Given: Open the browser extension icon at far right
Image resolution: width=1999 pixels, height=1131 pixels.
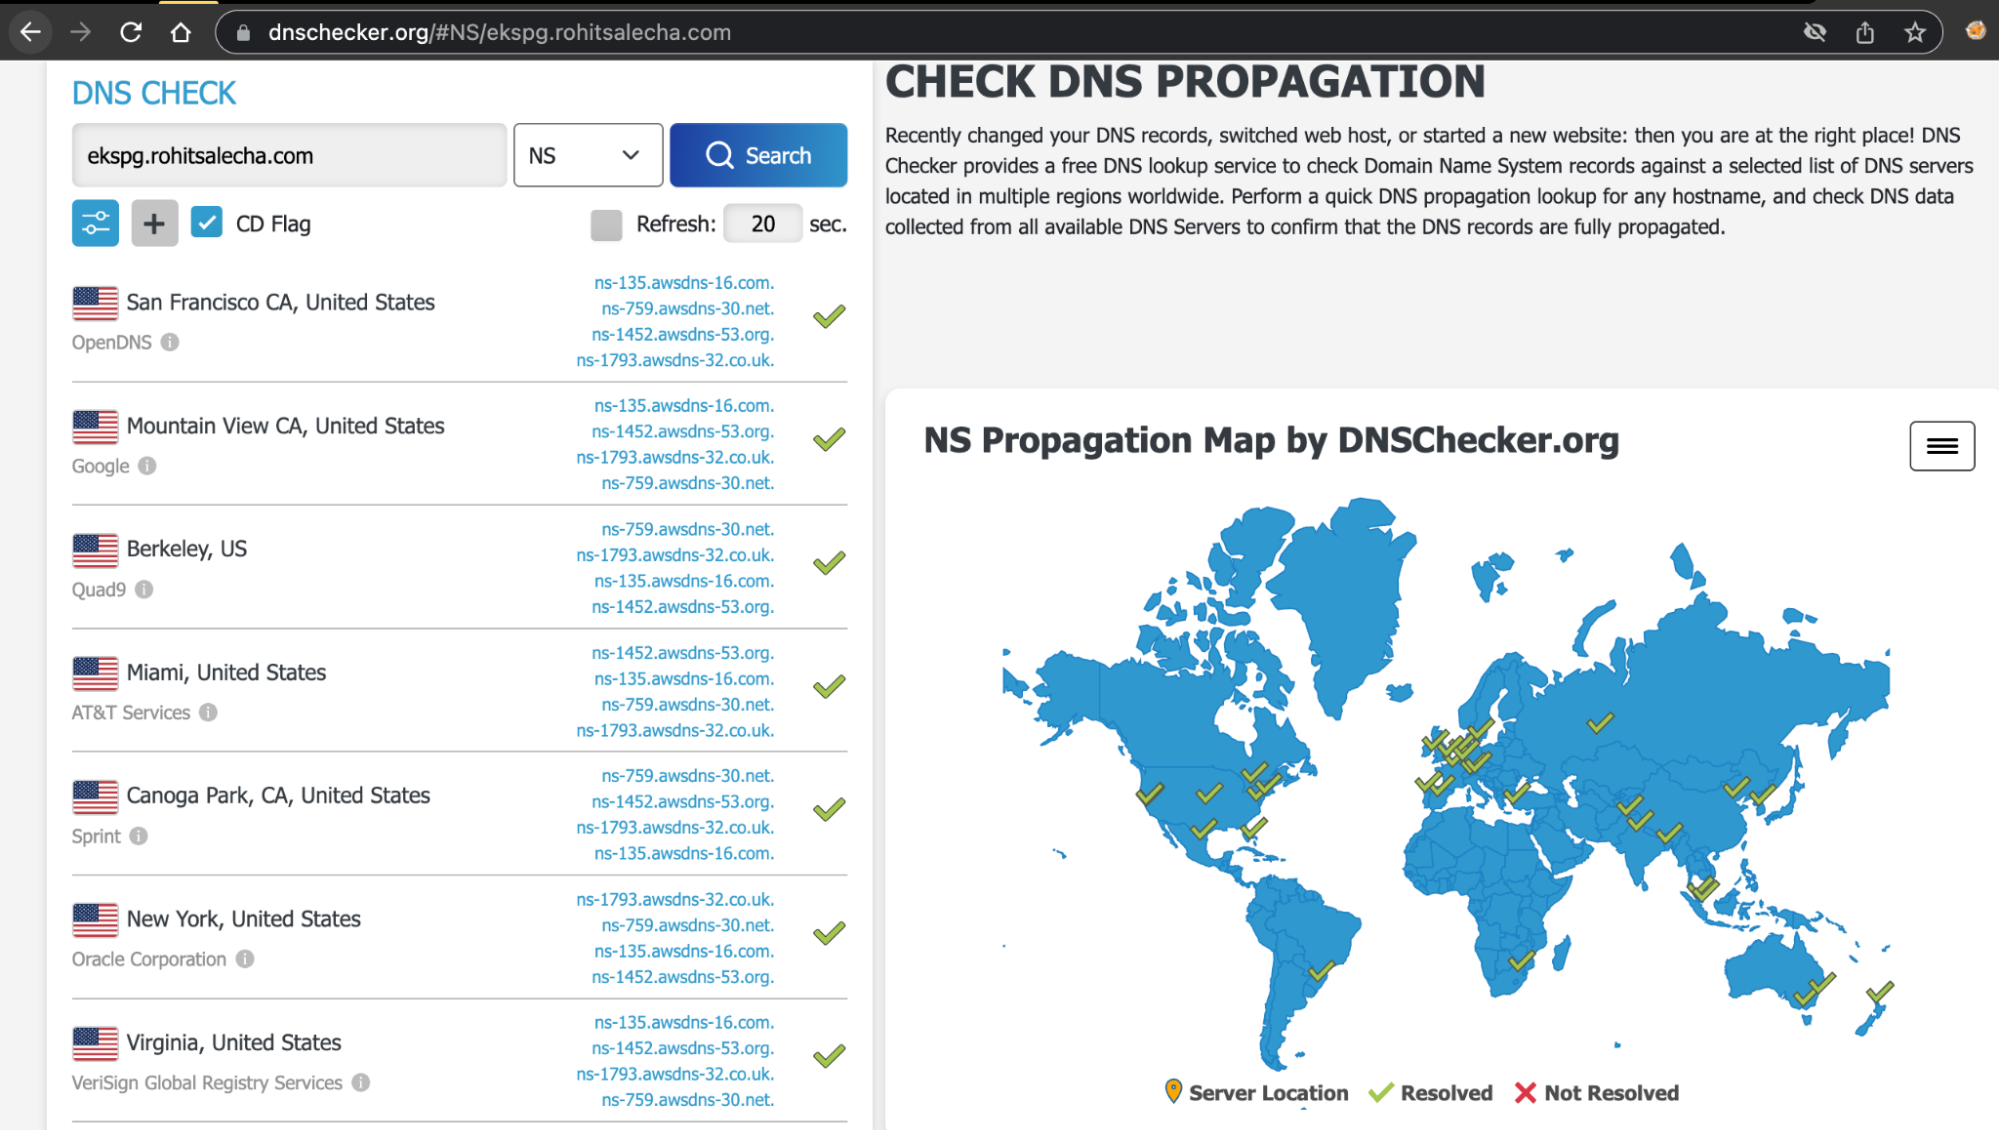Looking at the screenshot, I should pos(1975,31).
